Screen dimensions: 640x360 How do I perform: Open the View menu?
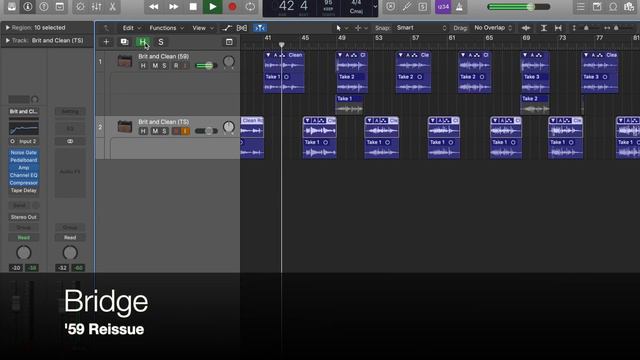click(202, 28)
